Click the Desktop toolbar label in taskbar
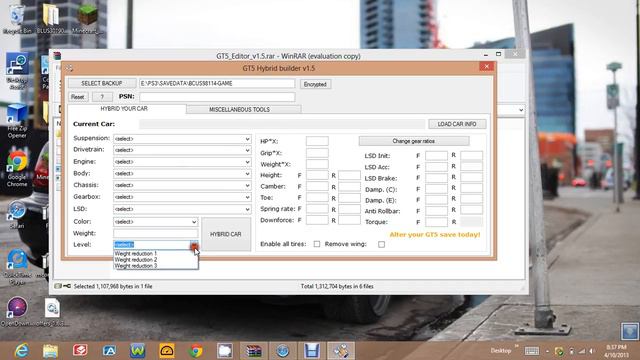Viewport: 640px width, 360px height. click(x=500, y=351)
